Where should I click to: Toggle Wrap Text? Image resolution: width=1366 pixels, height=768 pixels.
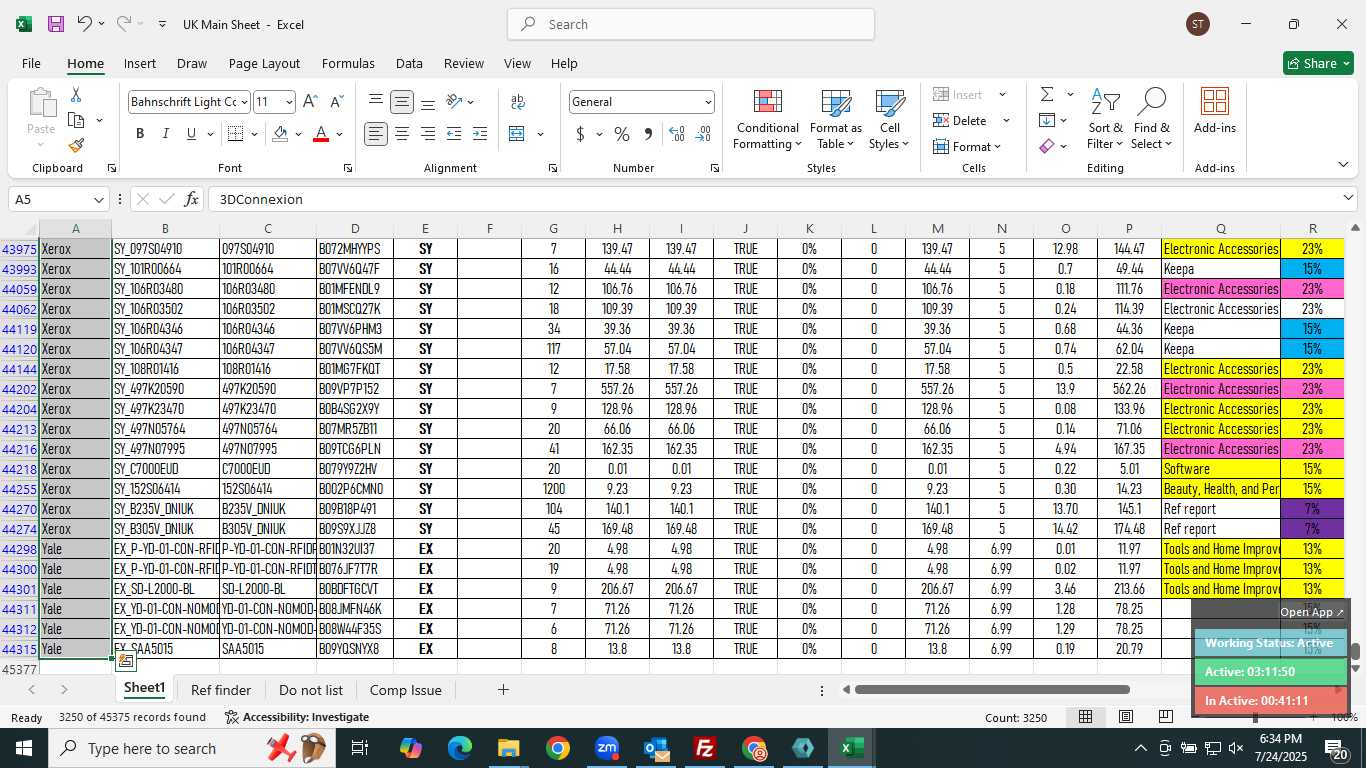coord(518,102)
